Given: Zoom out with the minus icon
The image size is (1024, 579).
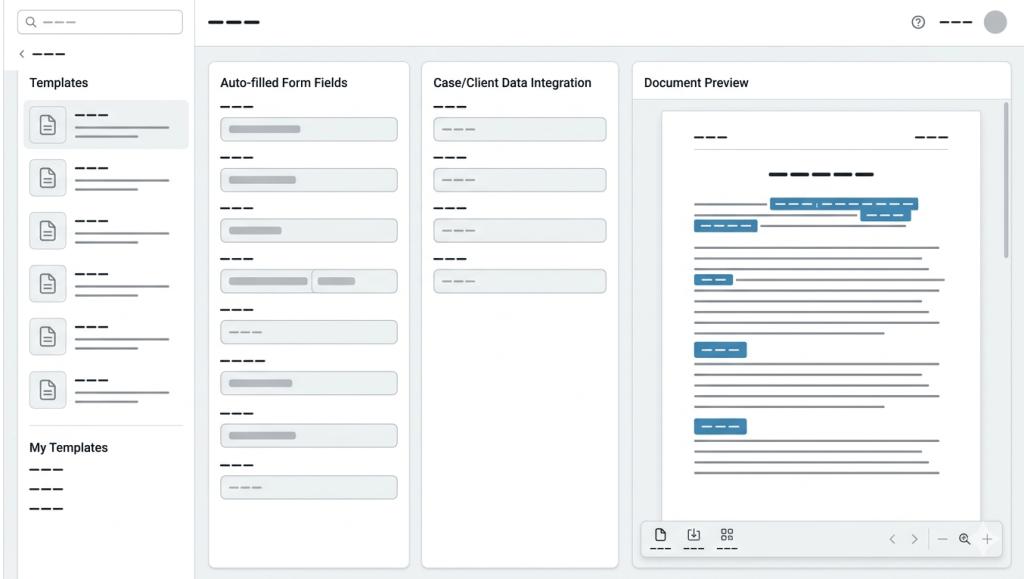Looking at the screenshot, I should click(942, 539).
